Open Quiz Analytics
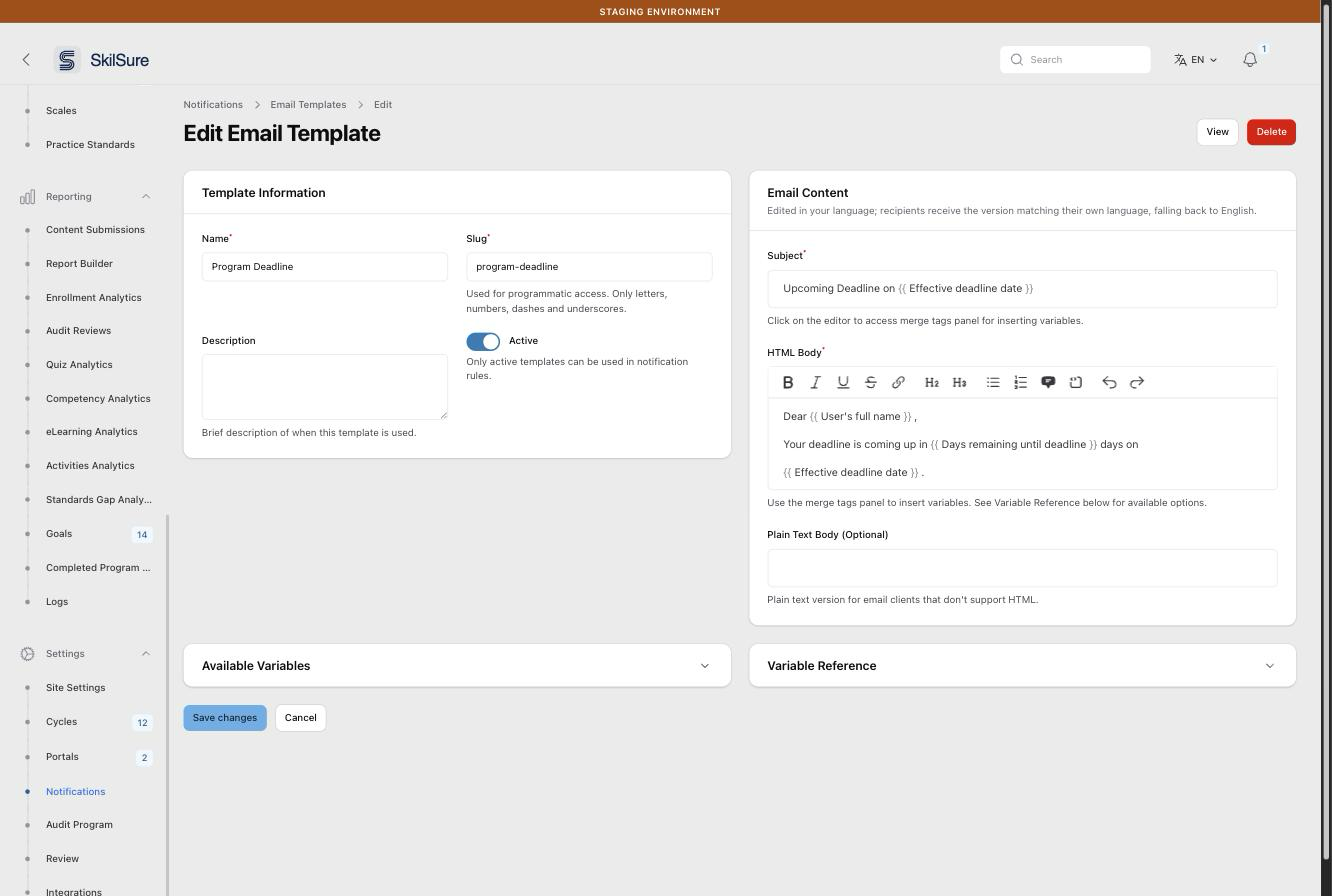1332x896 pixels. pos(79,365)
